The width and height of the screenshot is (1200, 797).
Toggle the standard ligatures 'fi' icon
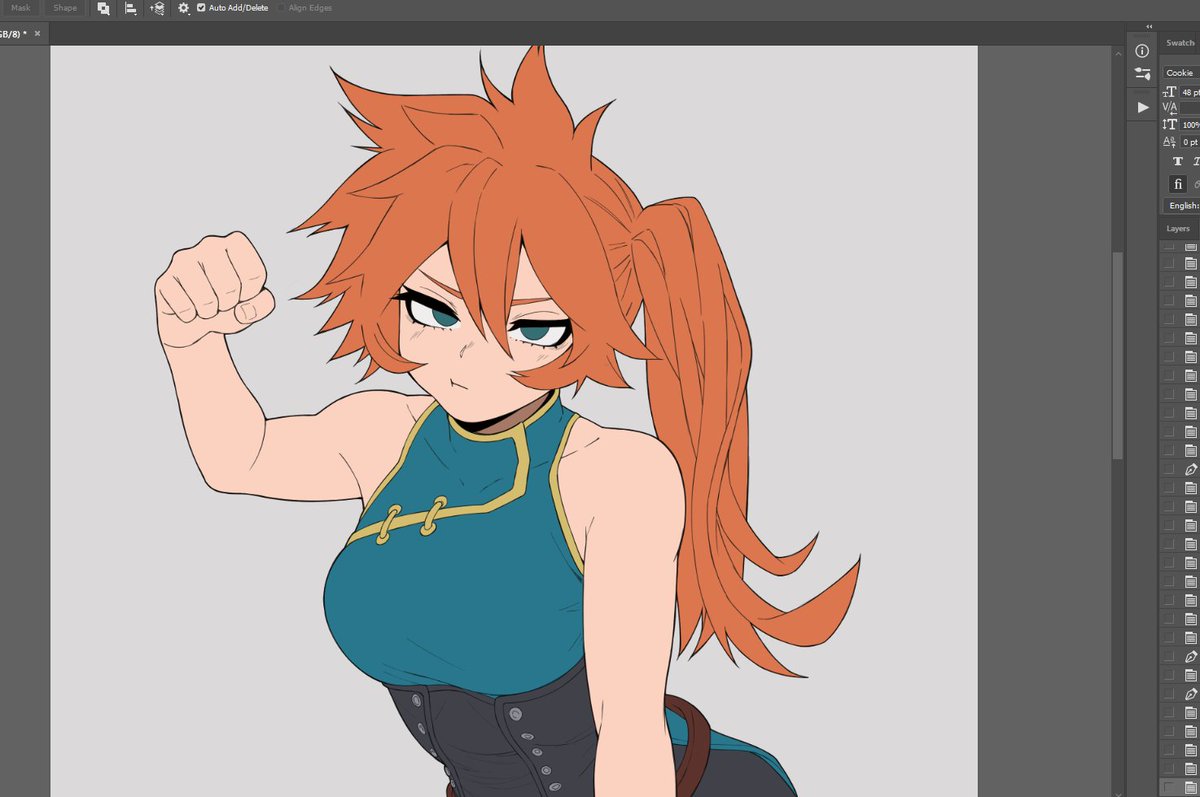[x=1177, y=184]
